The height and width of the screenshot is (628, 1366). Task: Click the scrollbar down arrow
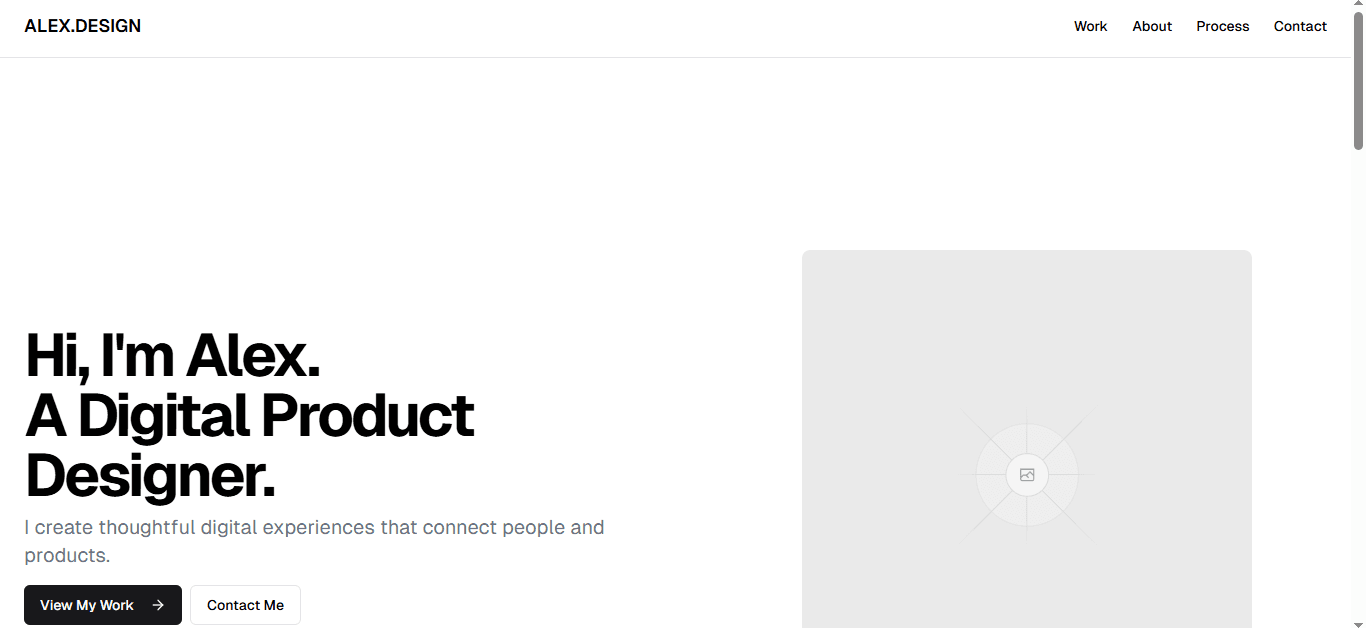pos(1358,621)
